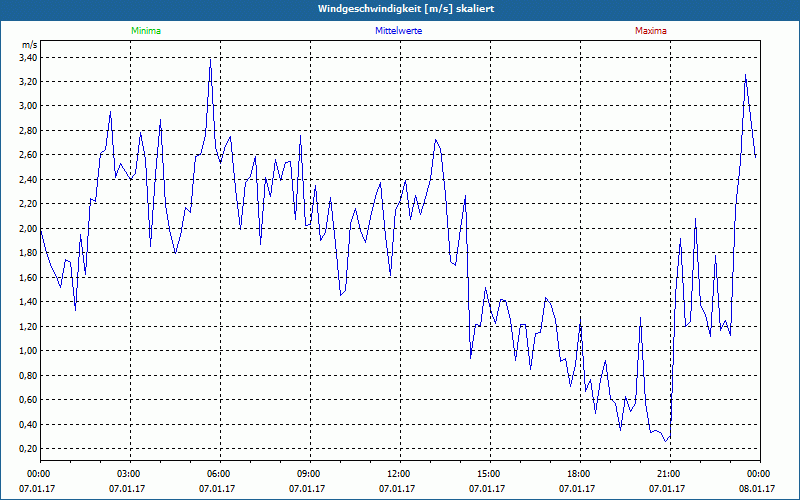Click the 2,60 y-axis value

[28, 155]
